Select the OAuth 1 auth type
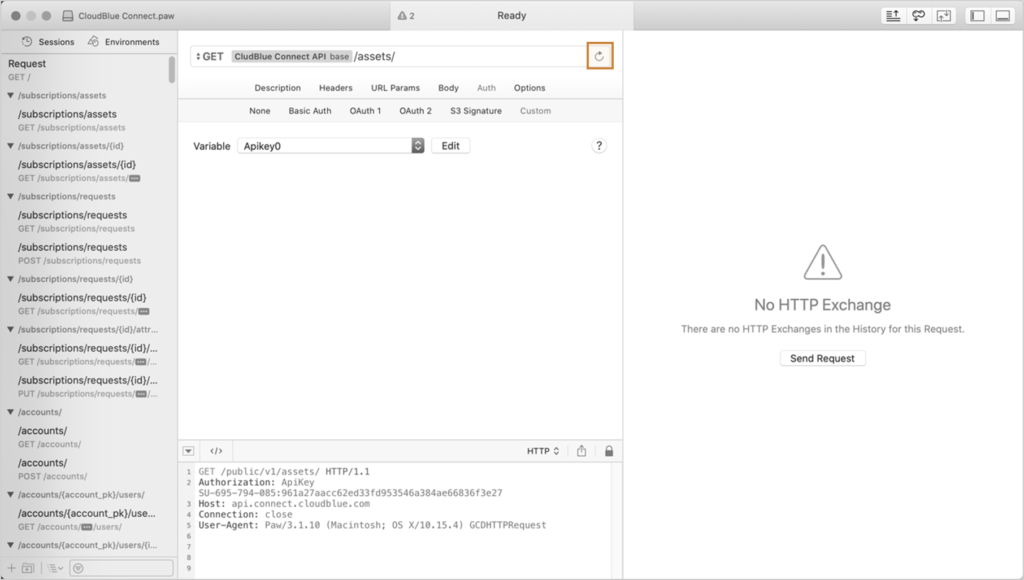The height and width of the screenshot is (580, 1024). (365, 110)
